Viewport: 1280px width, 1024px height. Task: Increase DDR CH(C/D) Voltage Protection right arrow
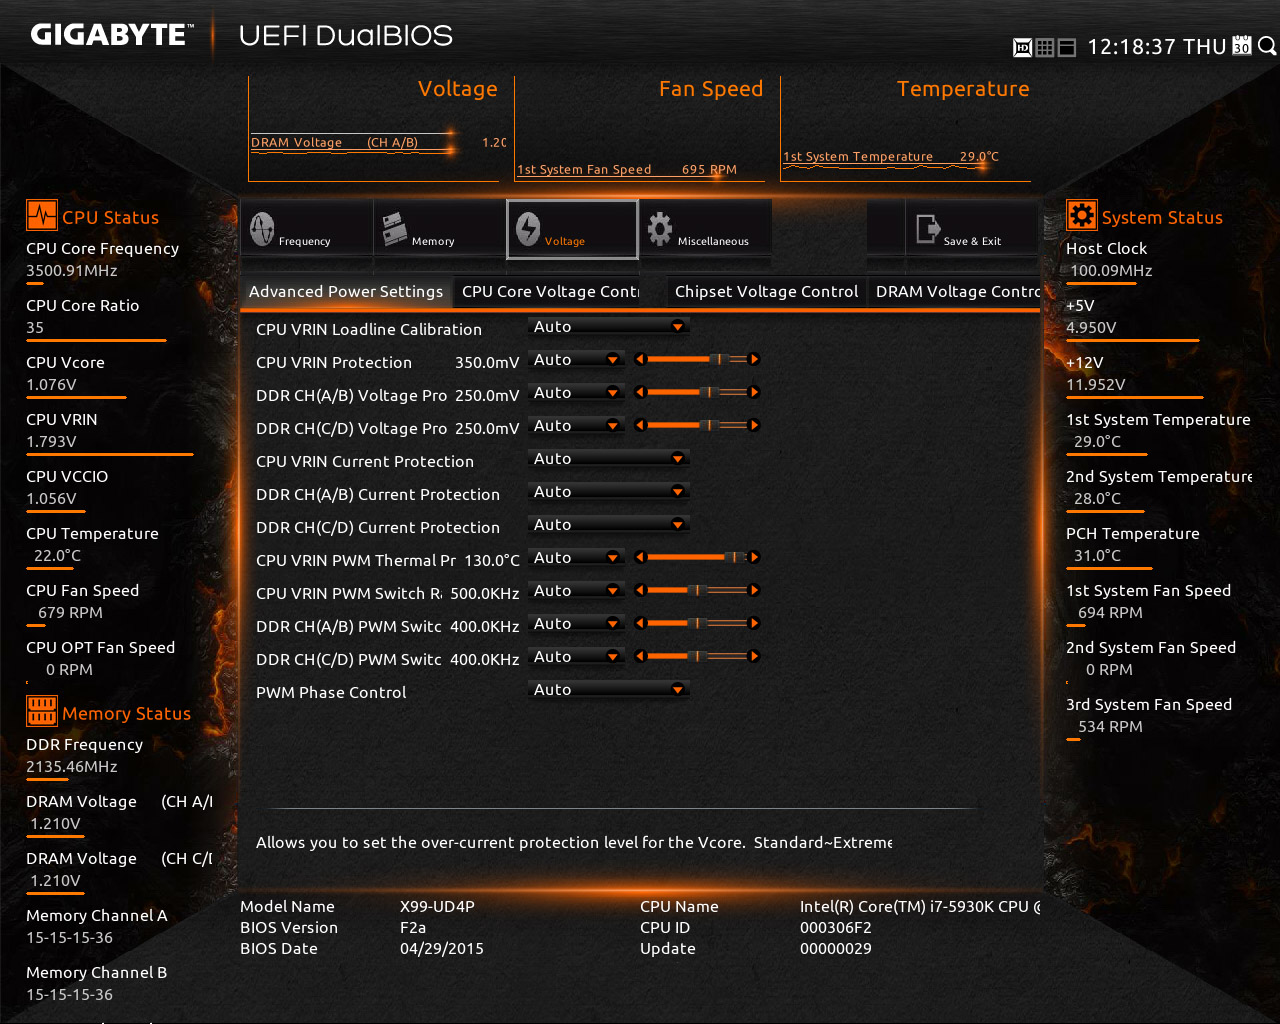(x=754, y=425)
